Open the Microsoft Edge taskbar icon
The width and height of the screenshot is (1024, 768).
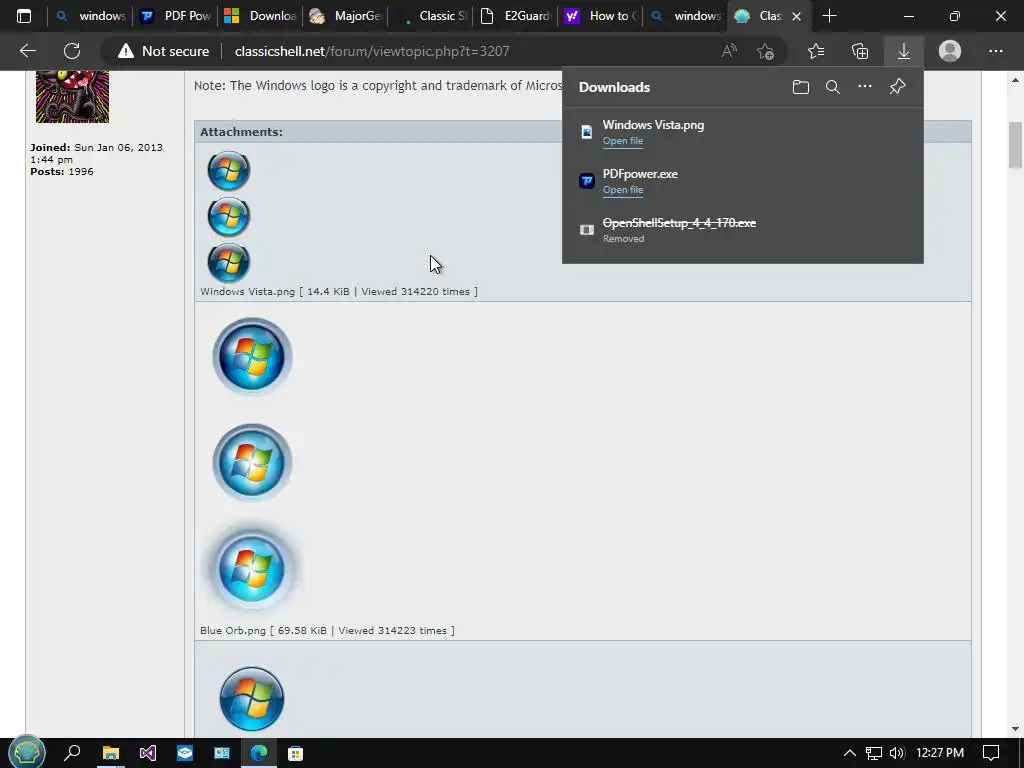tap(259, 753)
